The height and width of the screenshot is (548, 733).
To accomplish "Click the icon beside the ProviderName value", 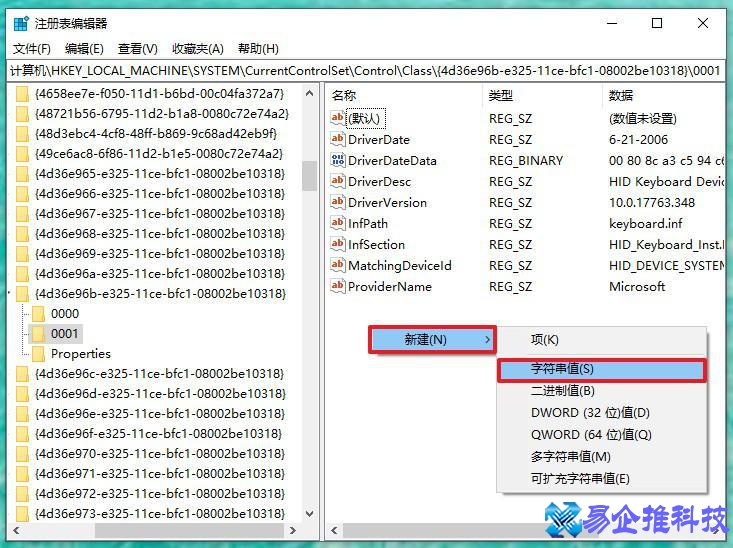I will [x=337, y=287].
